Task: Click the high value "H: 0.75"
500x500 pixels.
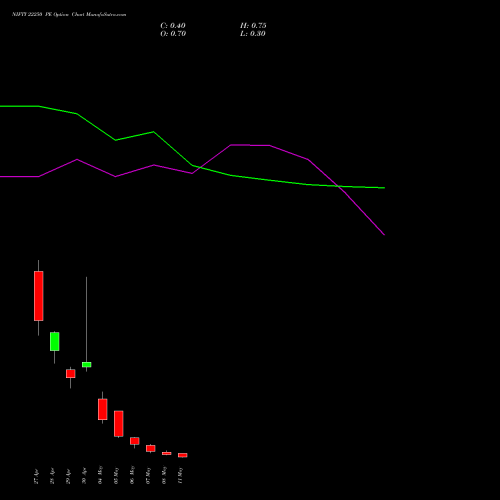Action: point(253,26)
